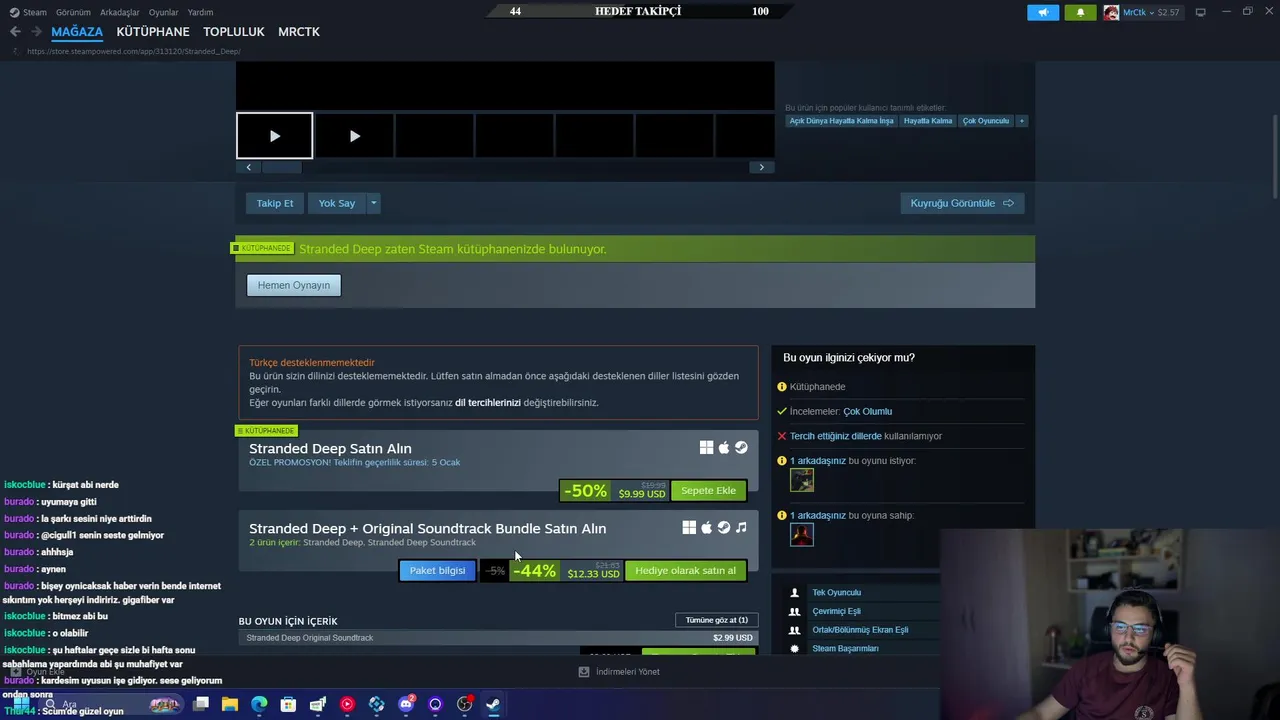Image resolution: width=1280 pixels, height=720 pixels.
Task: Open the Çevrimiçi Eşli feature link
Action: coord(836,611)
